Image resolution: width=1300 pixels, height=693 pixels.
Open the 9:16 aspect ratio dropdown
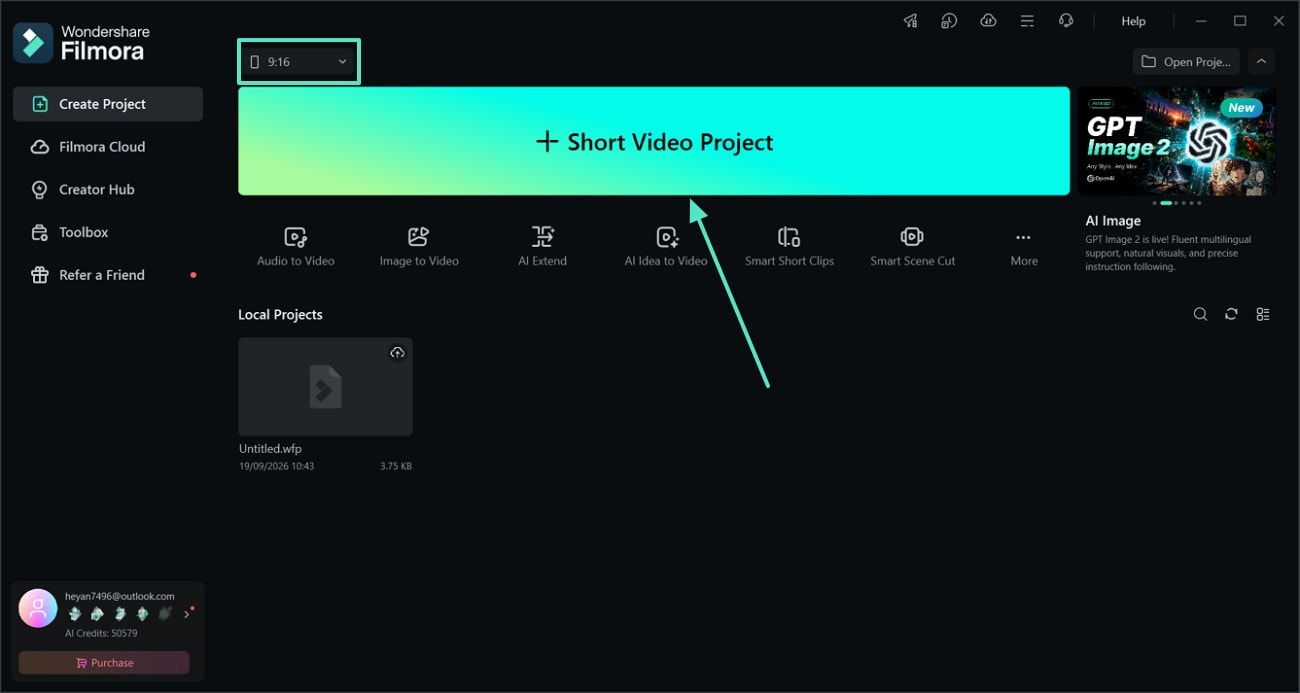(299, 62)
